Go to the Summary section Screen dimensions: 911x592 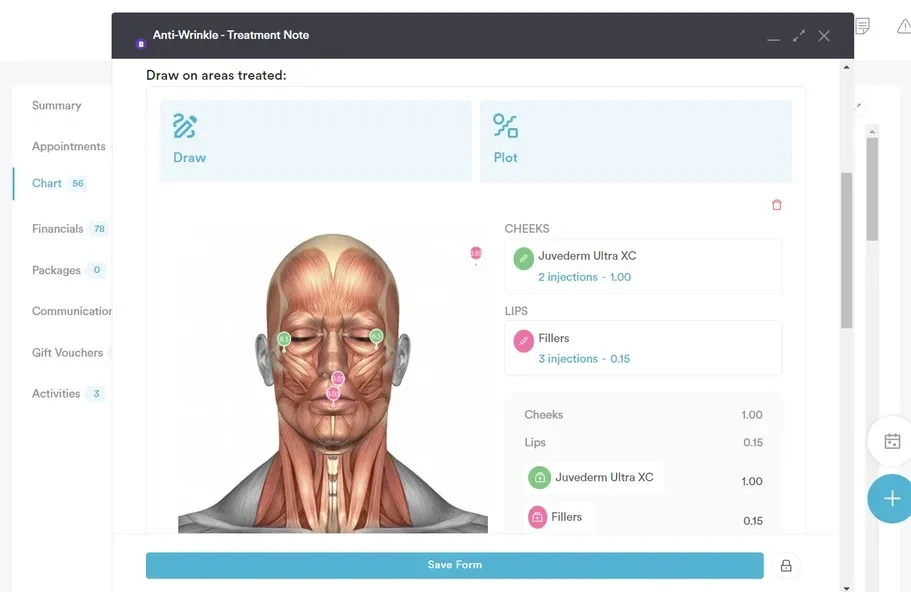tap(57, 106)
